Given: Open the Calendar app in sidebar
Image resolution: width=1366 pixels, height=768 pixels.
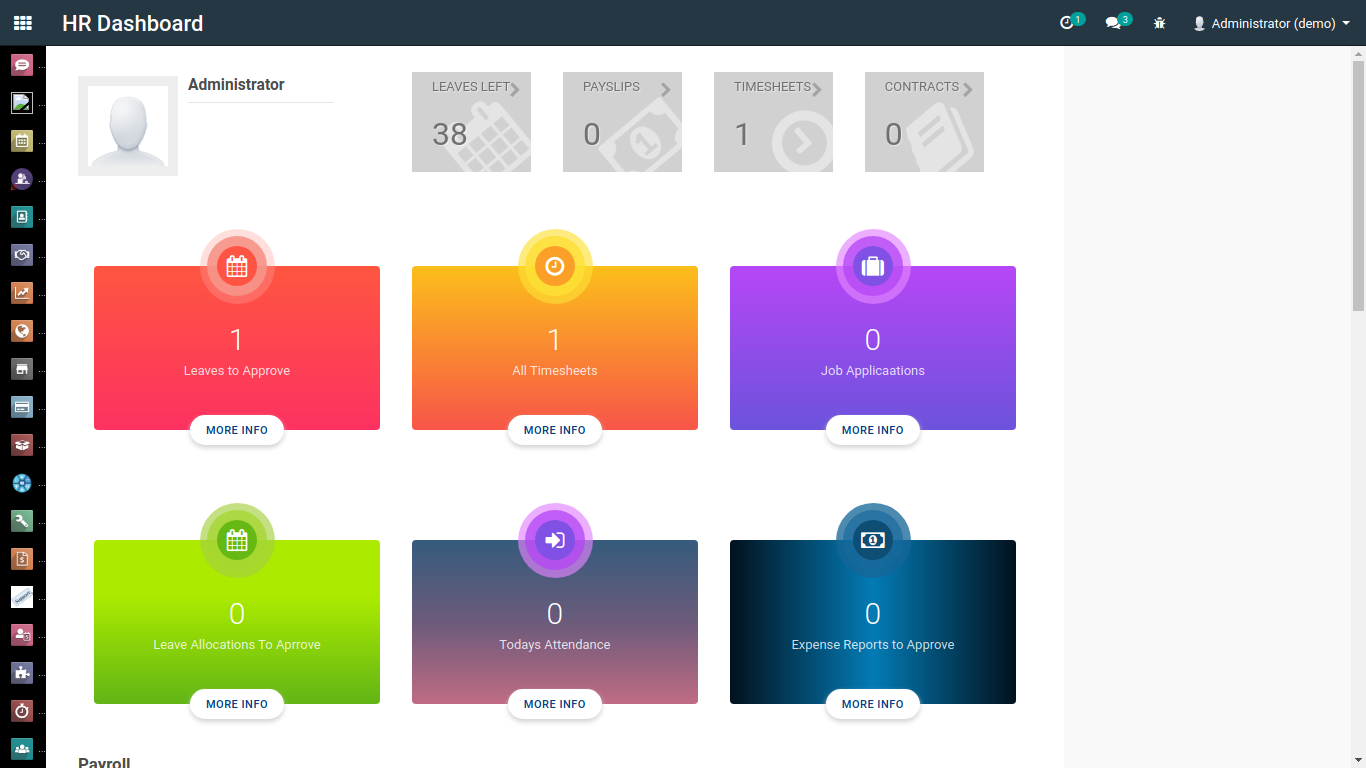Looking at the screenshot, I should coord(22,141).
